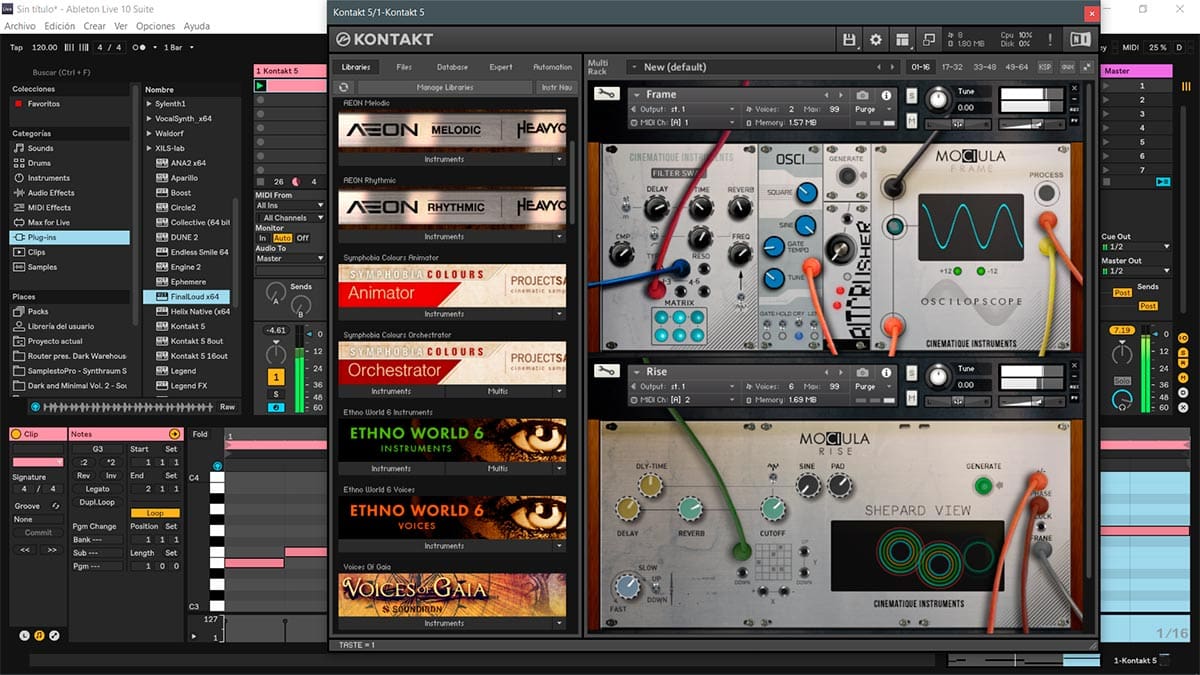The width and height of the screenshot is (1200, 675).
Task: Click the Raw button in browser preview
Action: point(228,407)
